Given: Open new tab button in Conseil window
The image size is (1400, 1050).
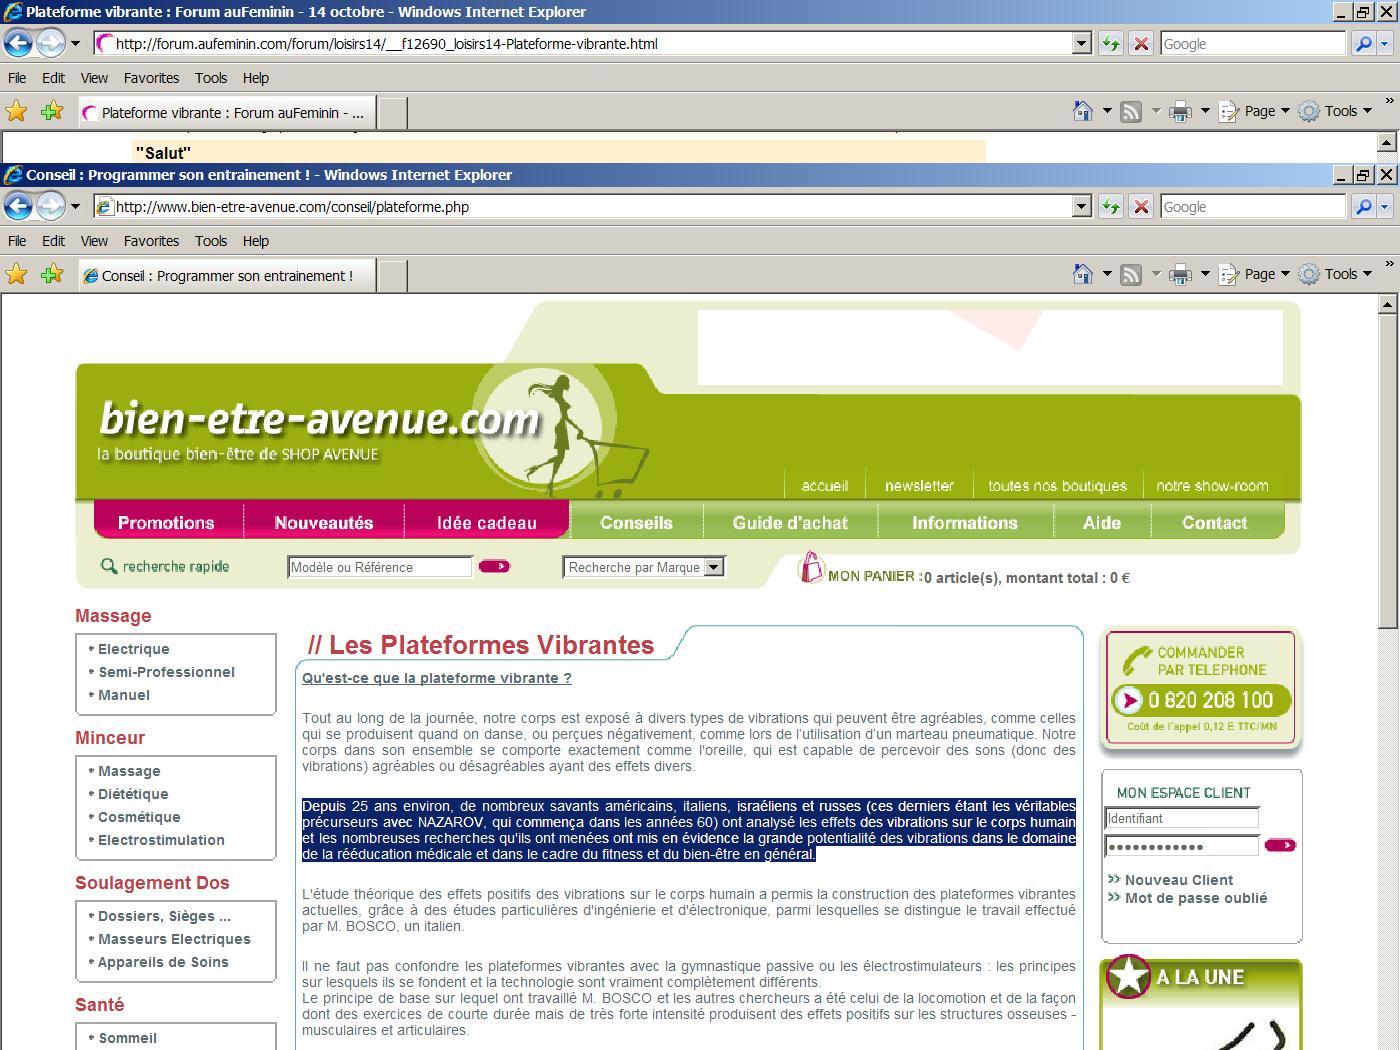Looking at the screenshot, I should [x=393, y=275].
